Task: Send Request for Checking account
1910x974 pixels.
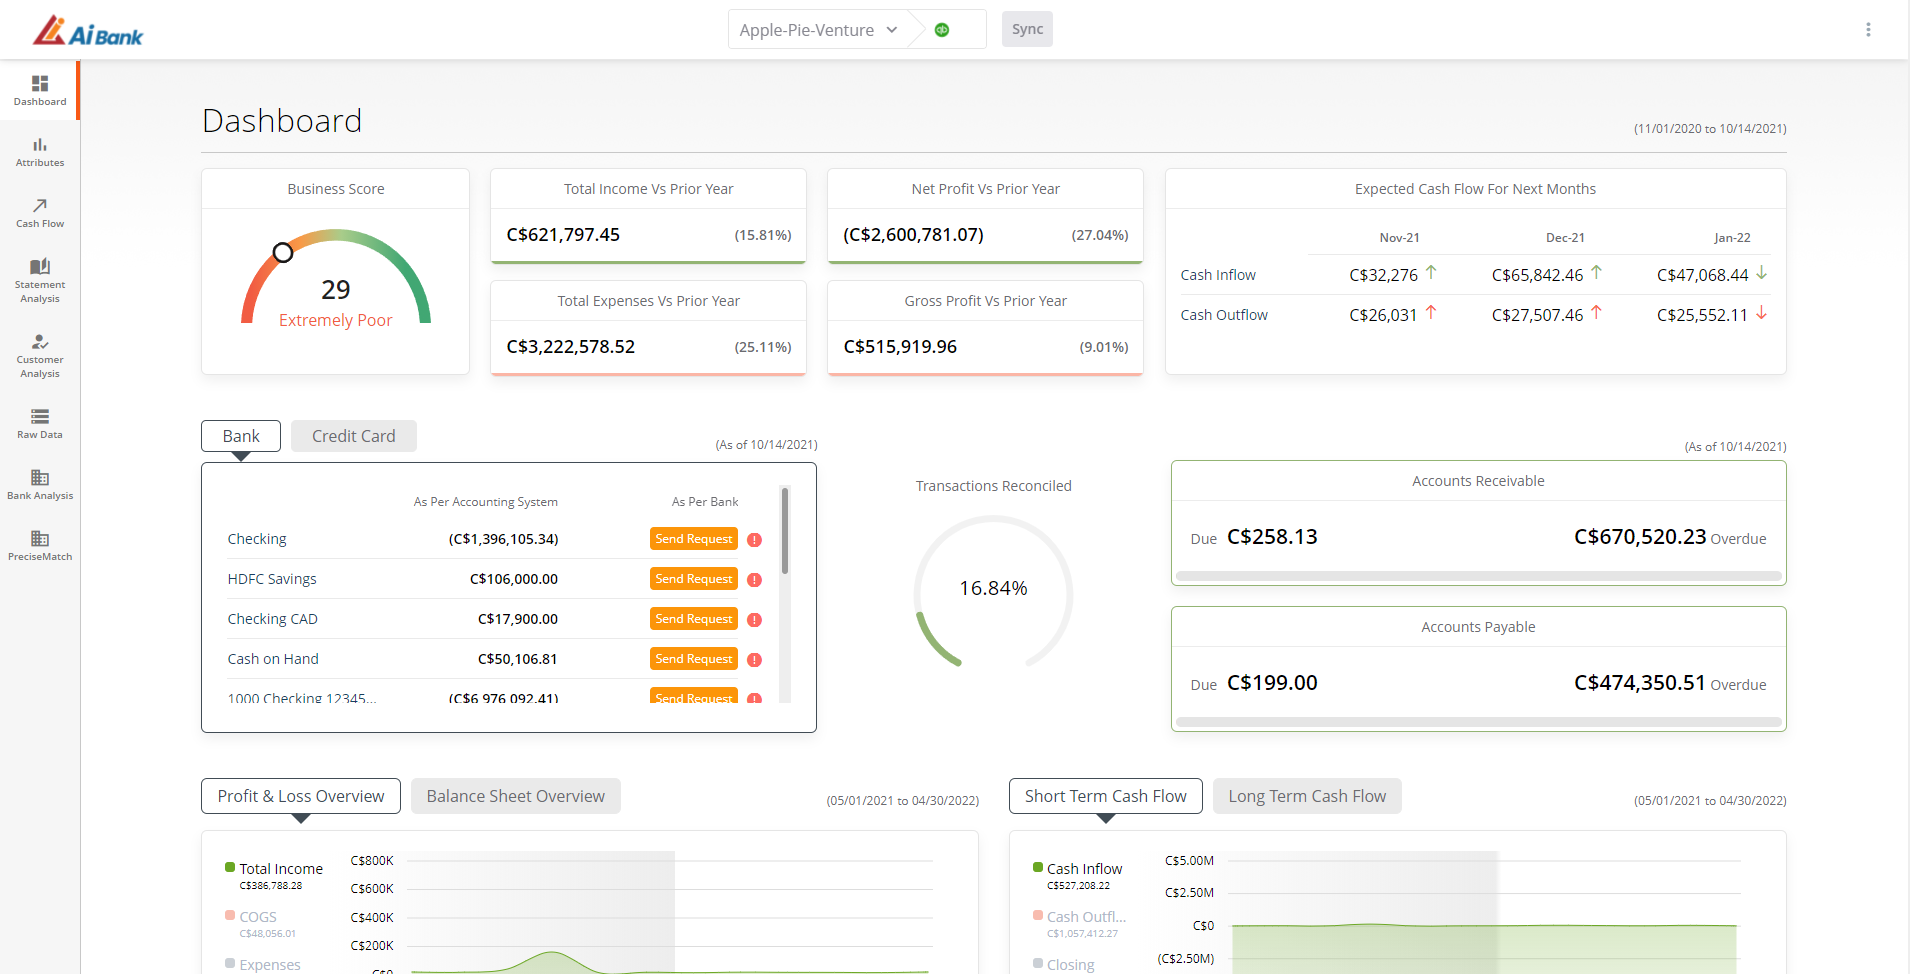Action: [694, 539]
